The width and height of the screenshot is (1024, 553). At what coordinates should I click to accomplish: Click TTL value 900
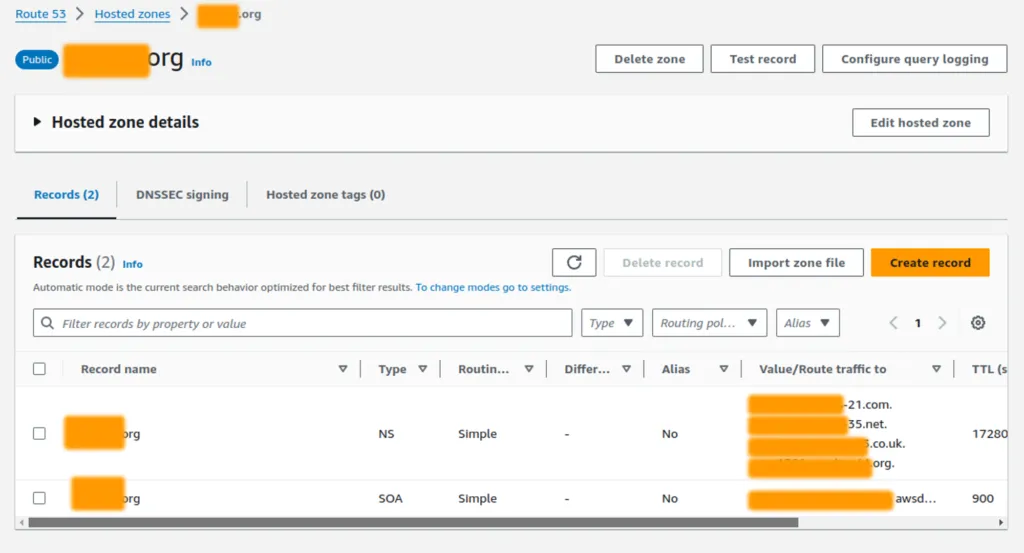983,498
